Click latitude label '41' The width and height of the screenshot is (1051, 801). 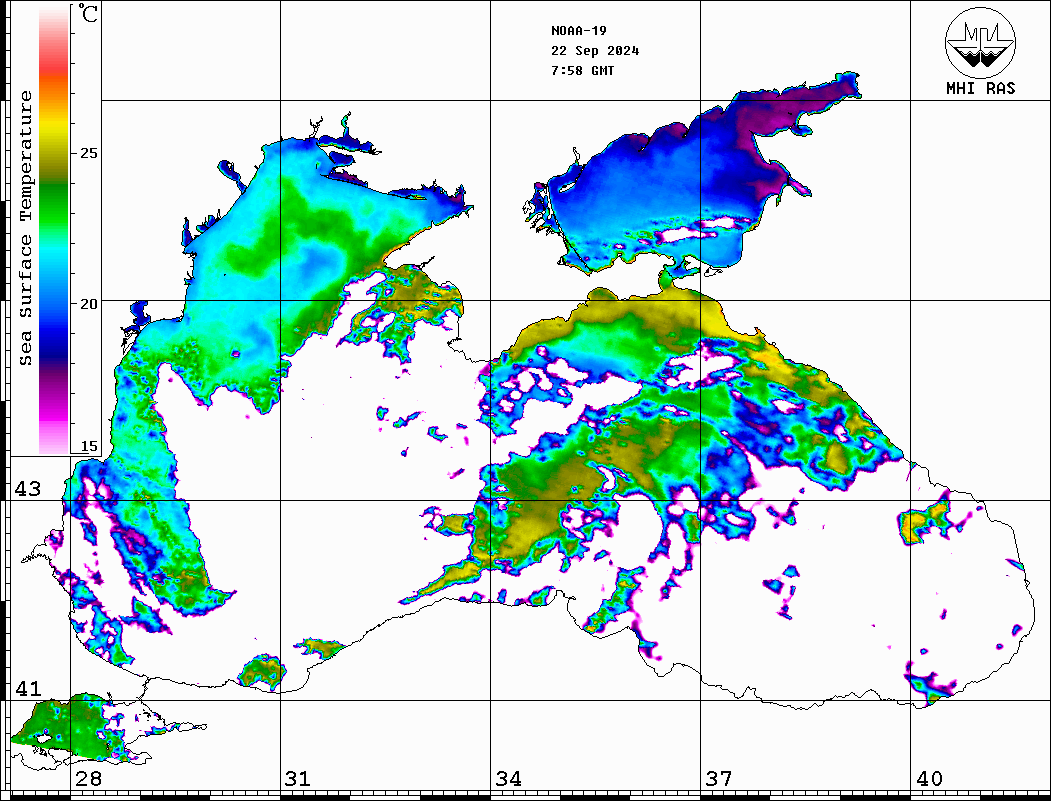pyautogui.click(x=28, y=689)
